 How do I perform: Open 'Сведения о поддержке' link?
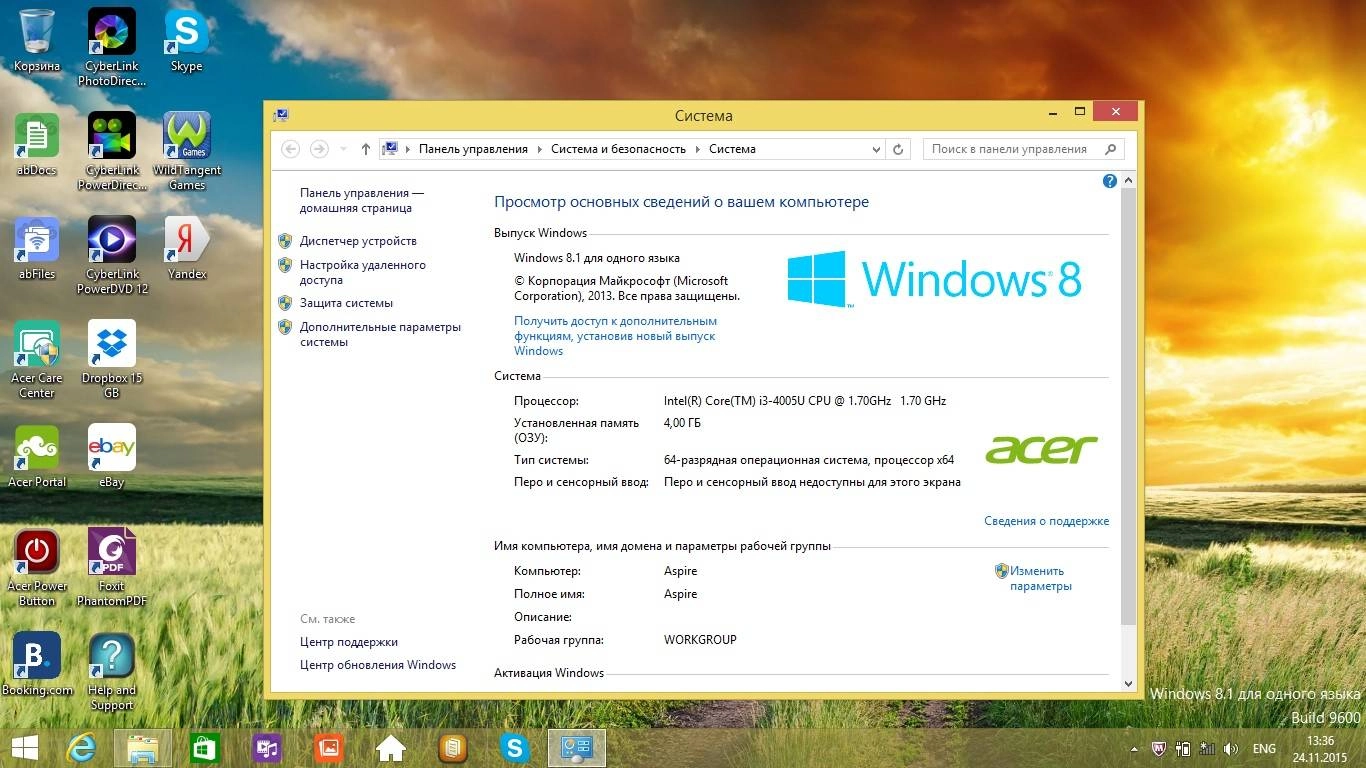click(x=1046, y=521)
